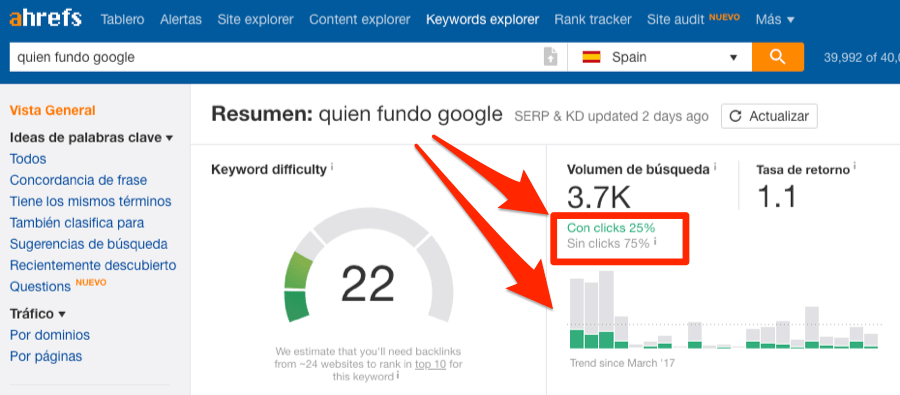Click info icon beside Volumen de búsqueda
Viewport: 900px width, 395px height.
[715, 168]
